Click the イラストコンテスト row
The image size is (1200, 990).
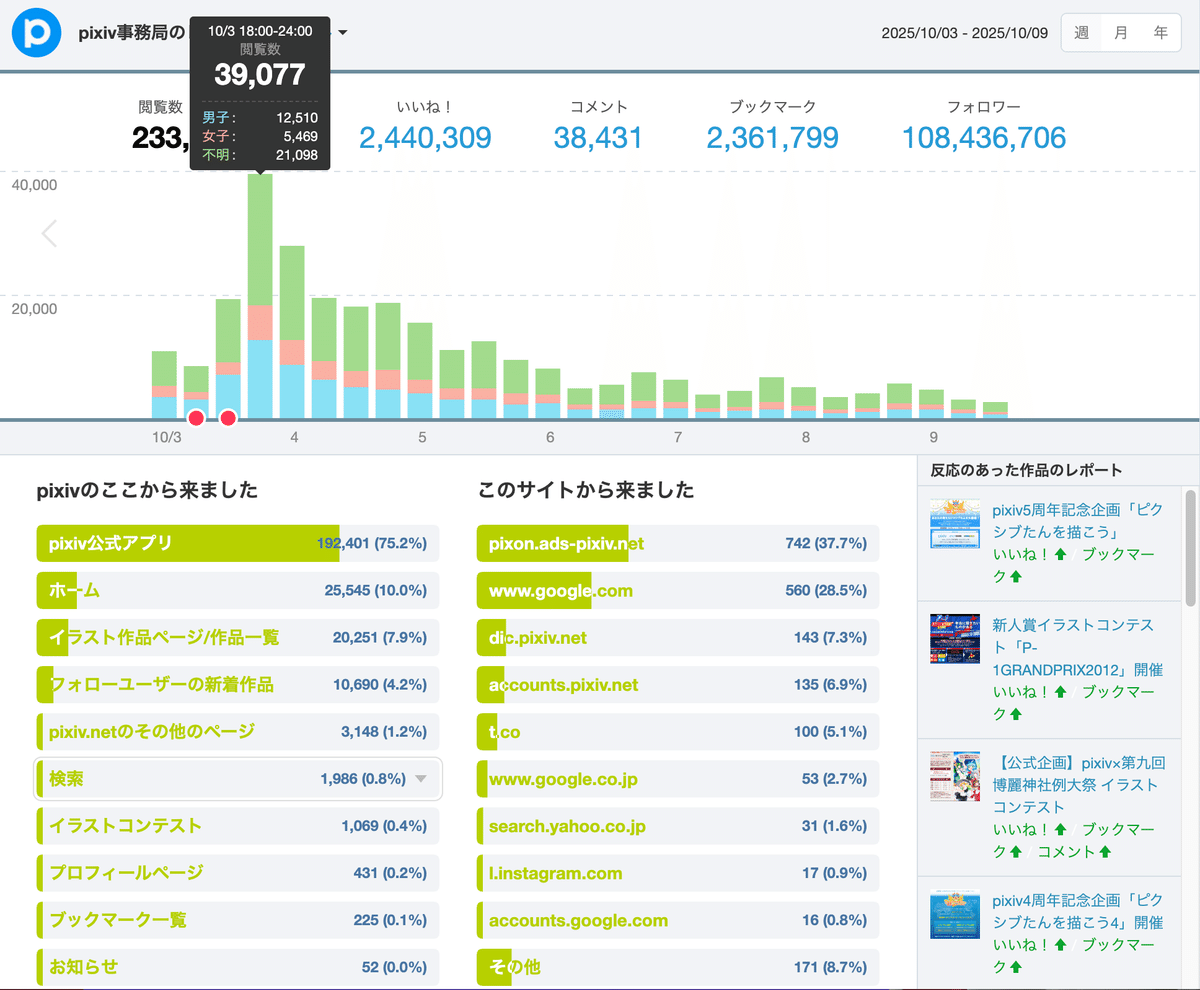238,825
